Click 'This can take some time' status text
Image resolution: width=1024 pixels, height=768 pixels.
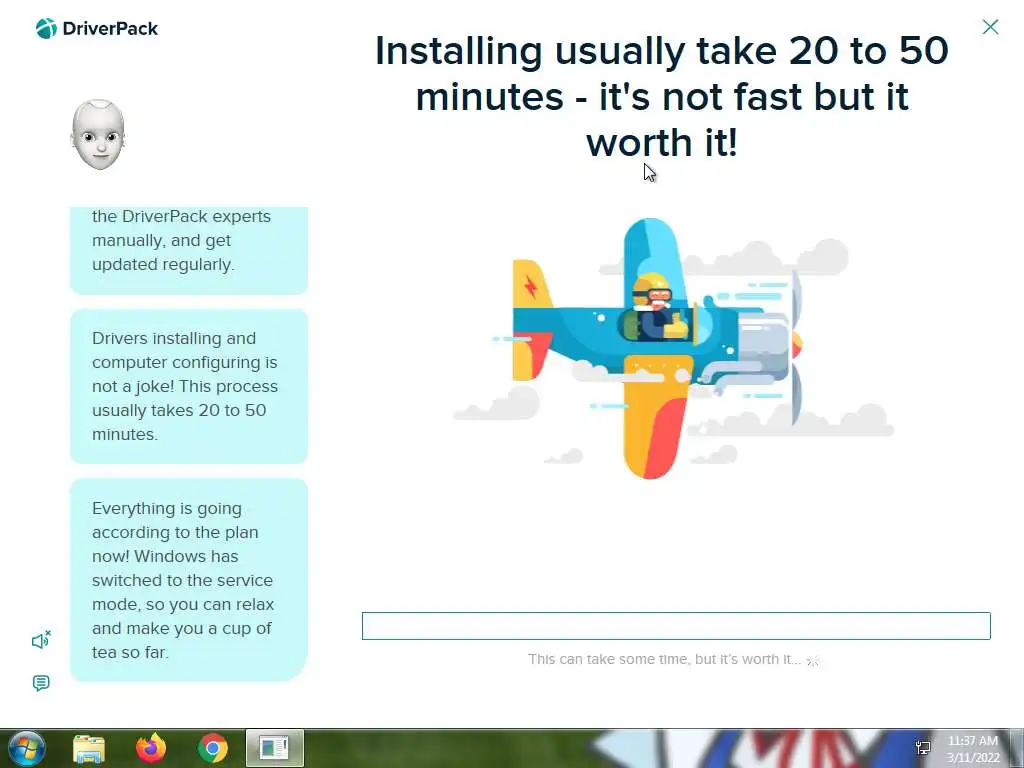click(664, 659)
